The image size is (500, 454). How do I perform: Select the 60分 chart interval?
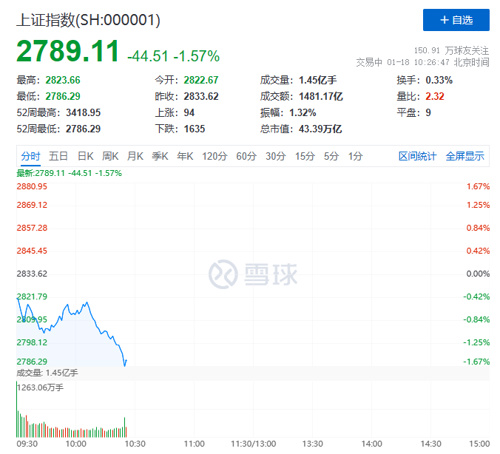246,156
